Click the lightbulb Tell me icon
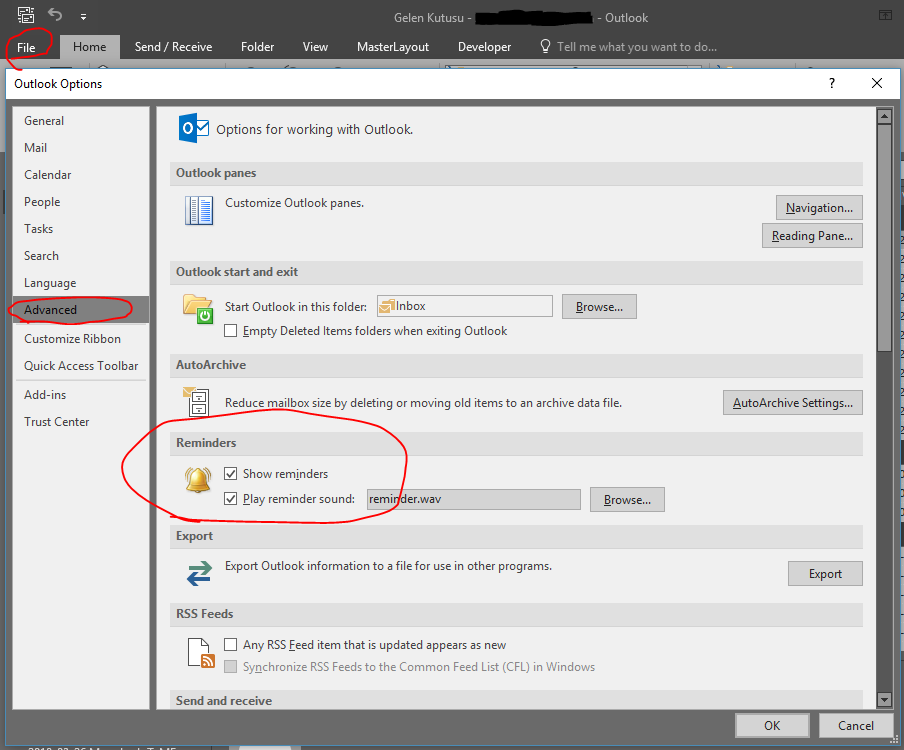 (x=545, y=47)
